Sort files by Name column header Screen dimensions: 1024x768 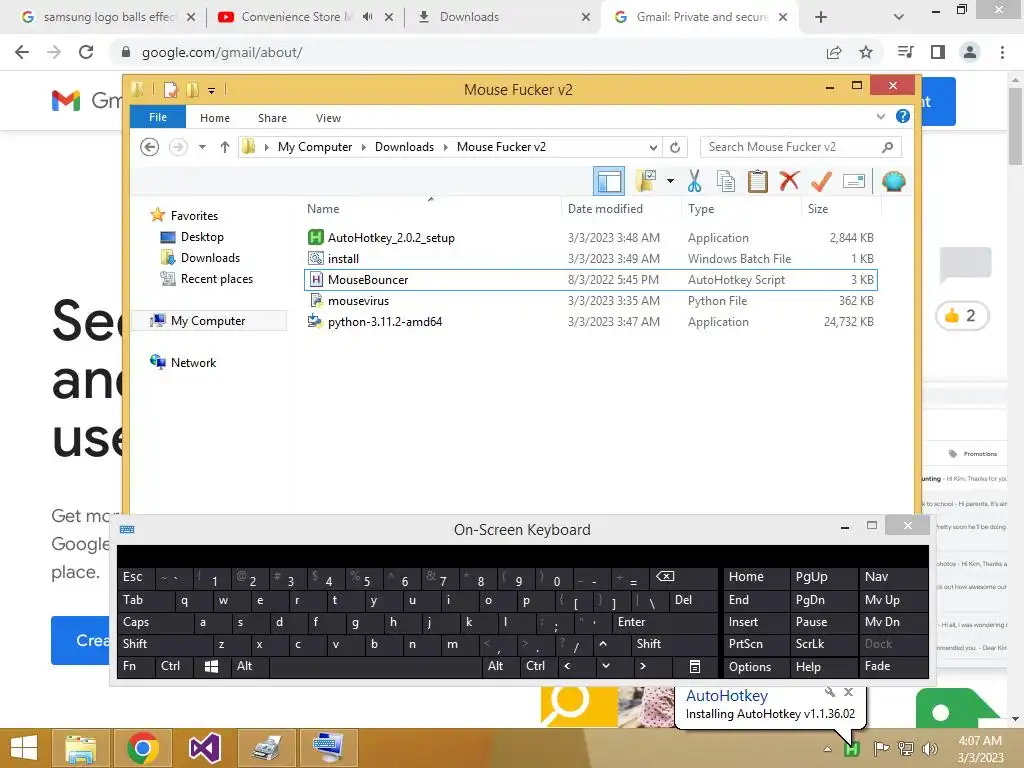point(431,208)
